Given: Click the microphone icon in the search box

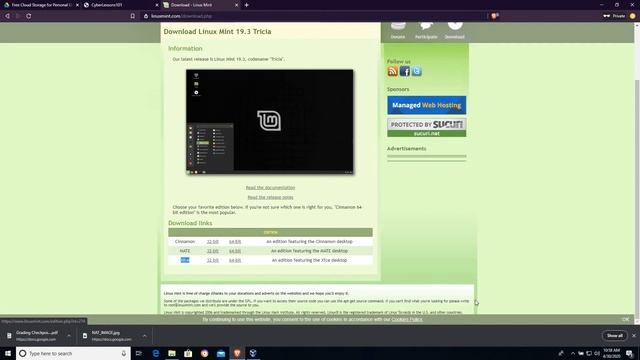Looking at the screenshot, I should tap(124, 353).
